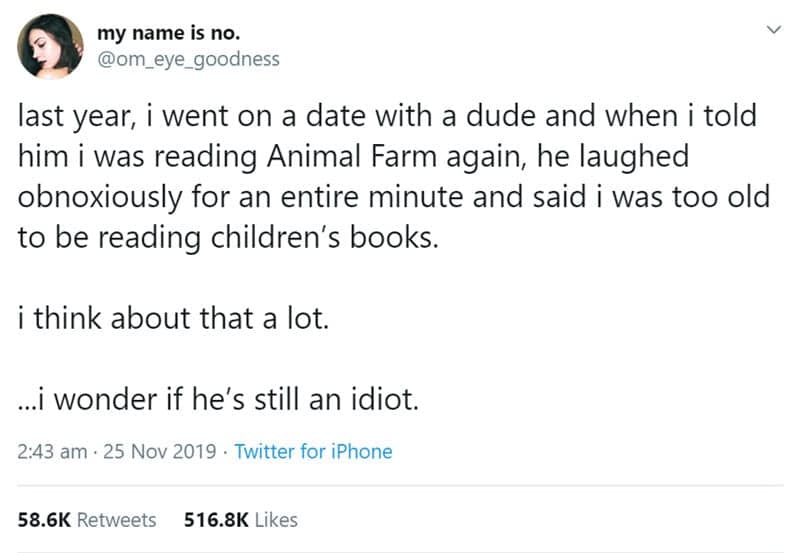Click the "Likes" label

(275, 519)
